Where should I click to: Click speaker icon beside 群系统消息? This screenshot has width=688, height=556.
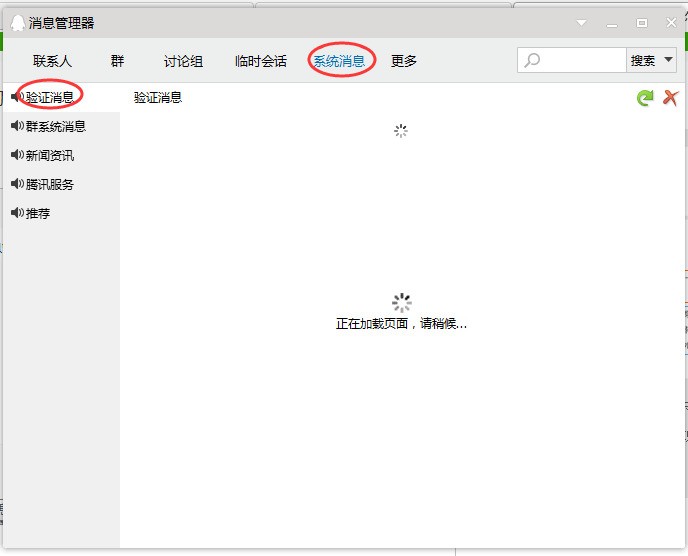18,126
